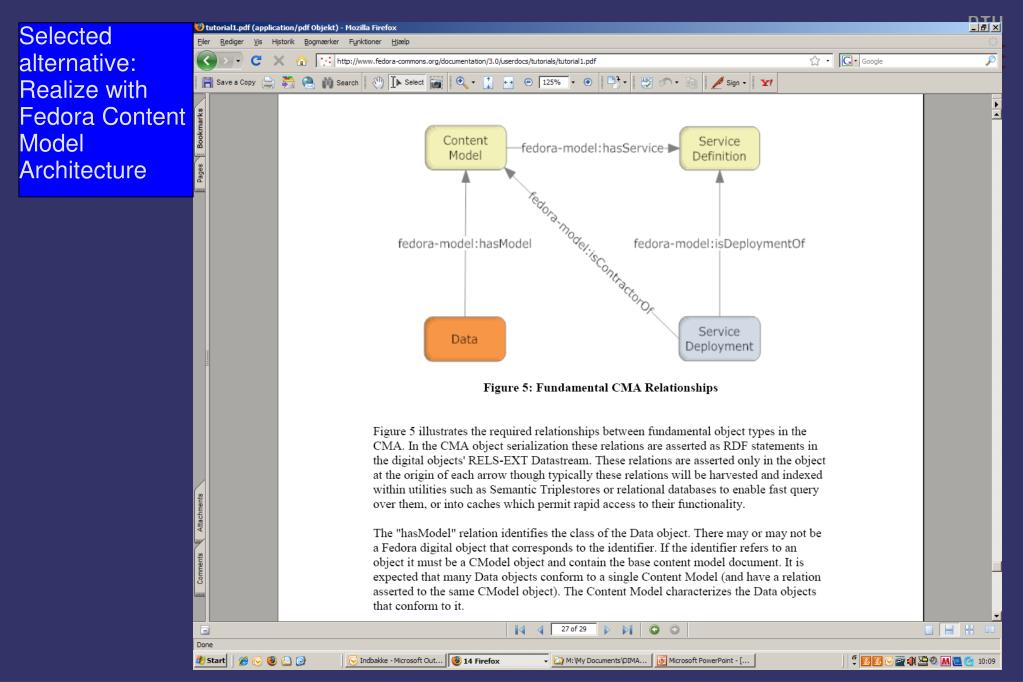Image resolution: width=1023 pixels, height=682 pixels.
Task: Open the Historik menu
Action: click(283, 42)
